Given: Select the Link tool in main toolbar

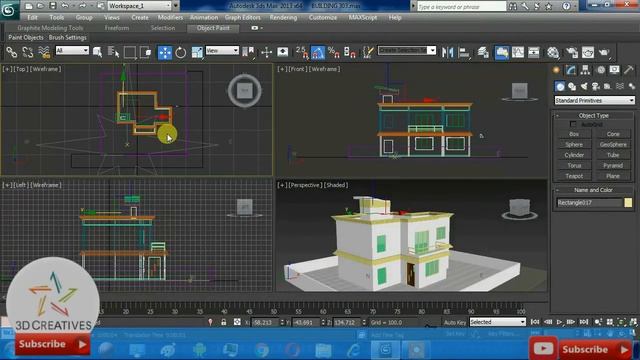Looking at the screenshot, I should pyautogui.click(x=12, y=52).
